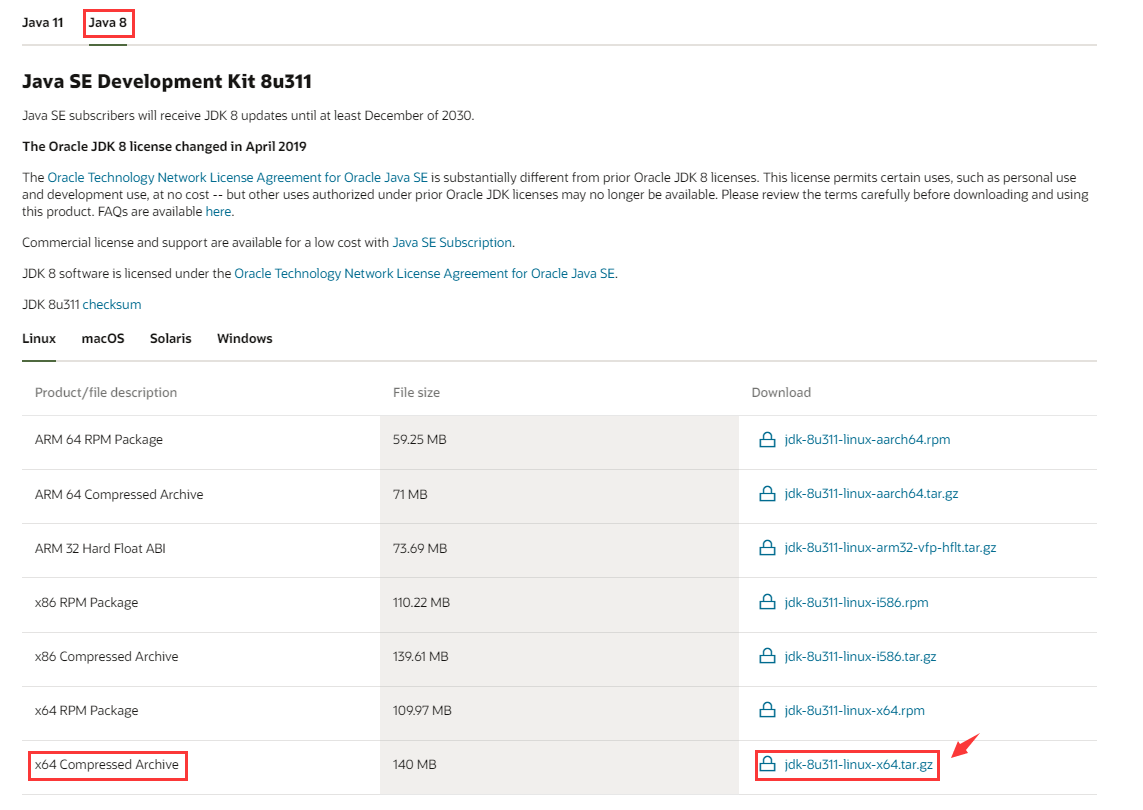Open the JDK 8u311 checksum link
The height and width of the screenshot is (810, 1143).
[112, 305]
